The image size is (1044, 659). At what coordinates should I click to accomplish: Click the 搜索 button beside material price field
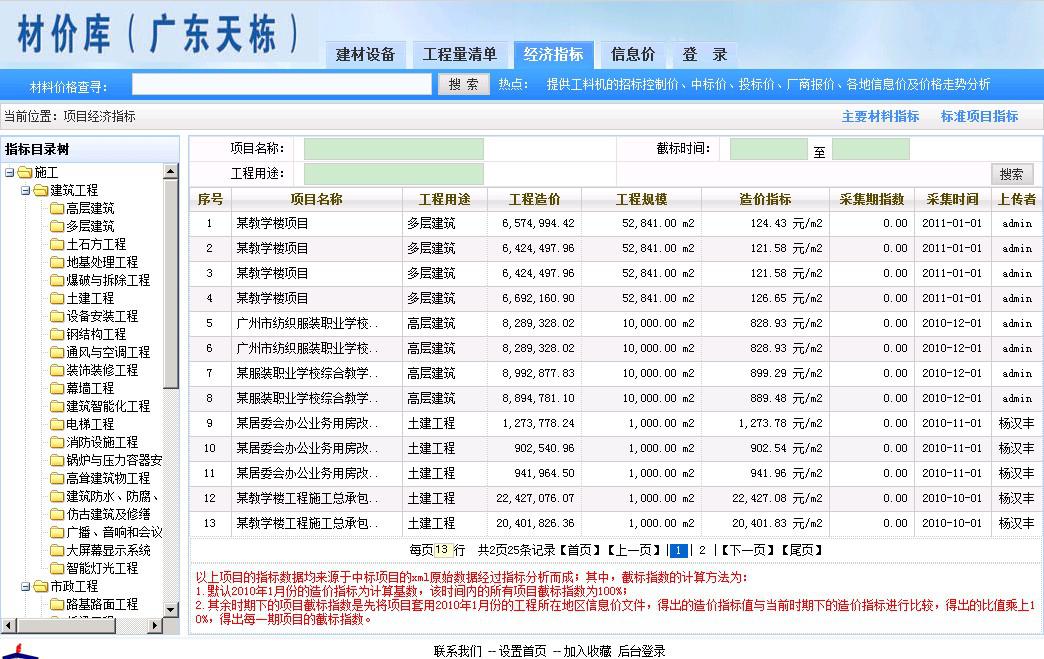(x=464, y=85)
